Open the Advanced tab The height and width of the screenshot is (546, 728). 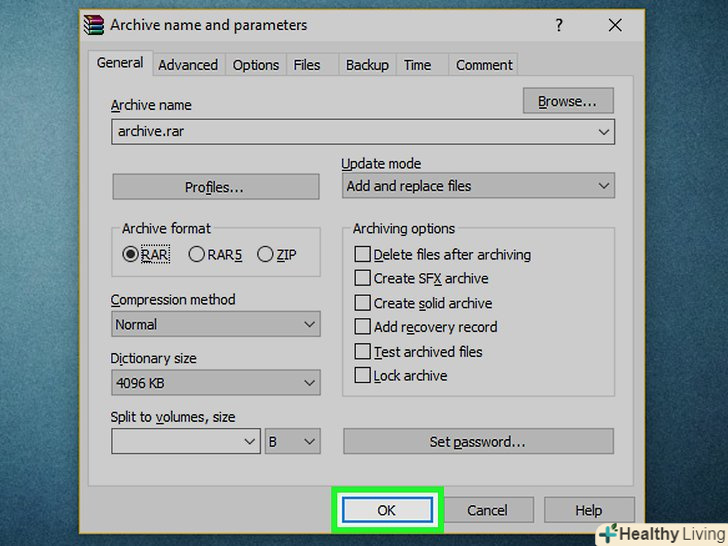(188, 65)
